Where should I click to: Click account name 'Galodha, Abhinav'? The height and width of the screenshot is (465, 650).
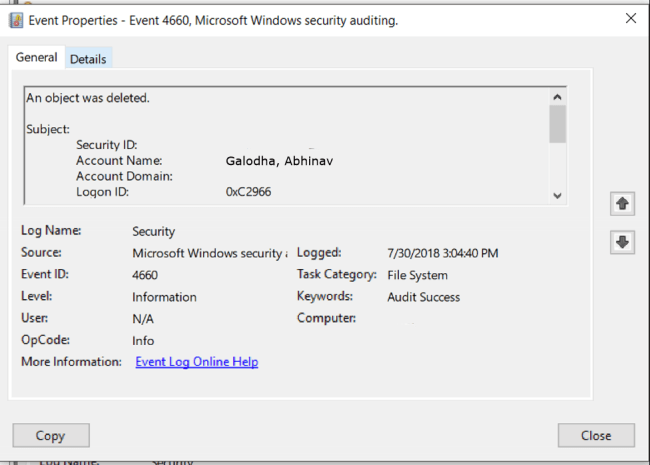tap(279, 161)
